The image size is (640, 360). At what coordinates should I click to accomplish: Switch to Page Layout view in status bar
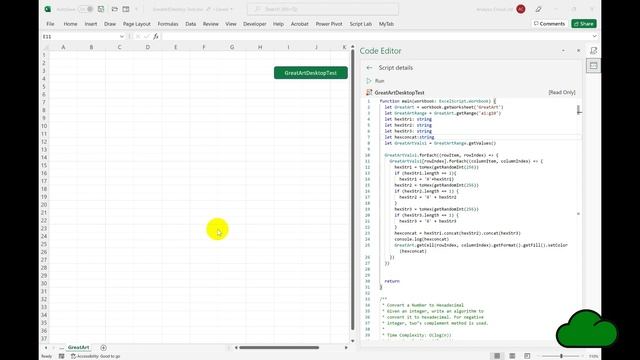[x=512, y=356]
